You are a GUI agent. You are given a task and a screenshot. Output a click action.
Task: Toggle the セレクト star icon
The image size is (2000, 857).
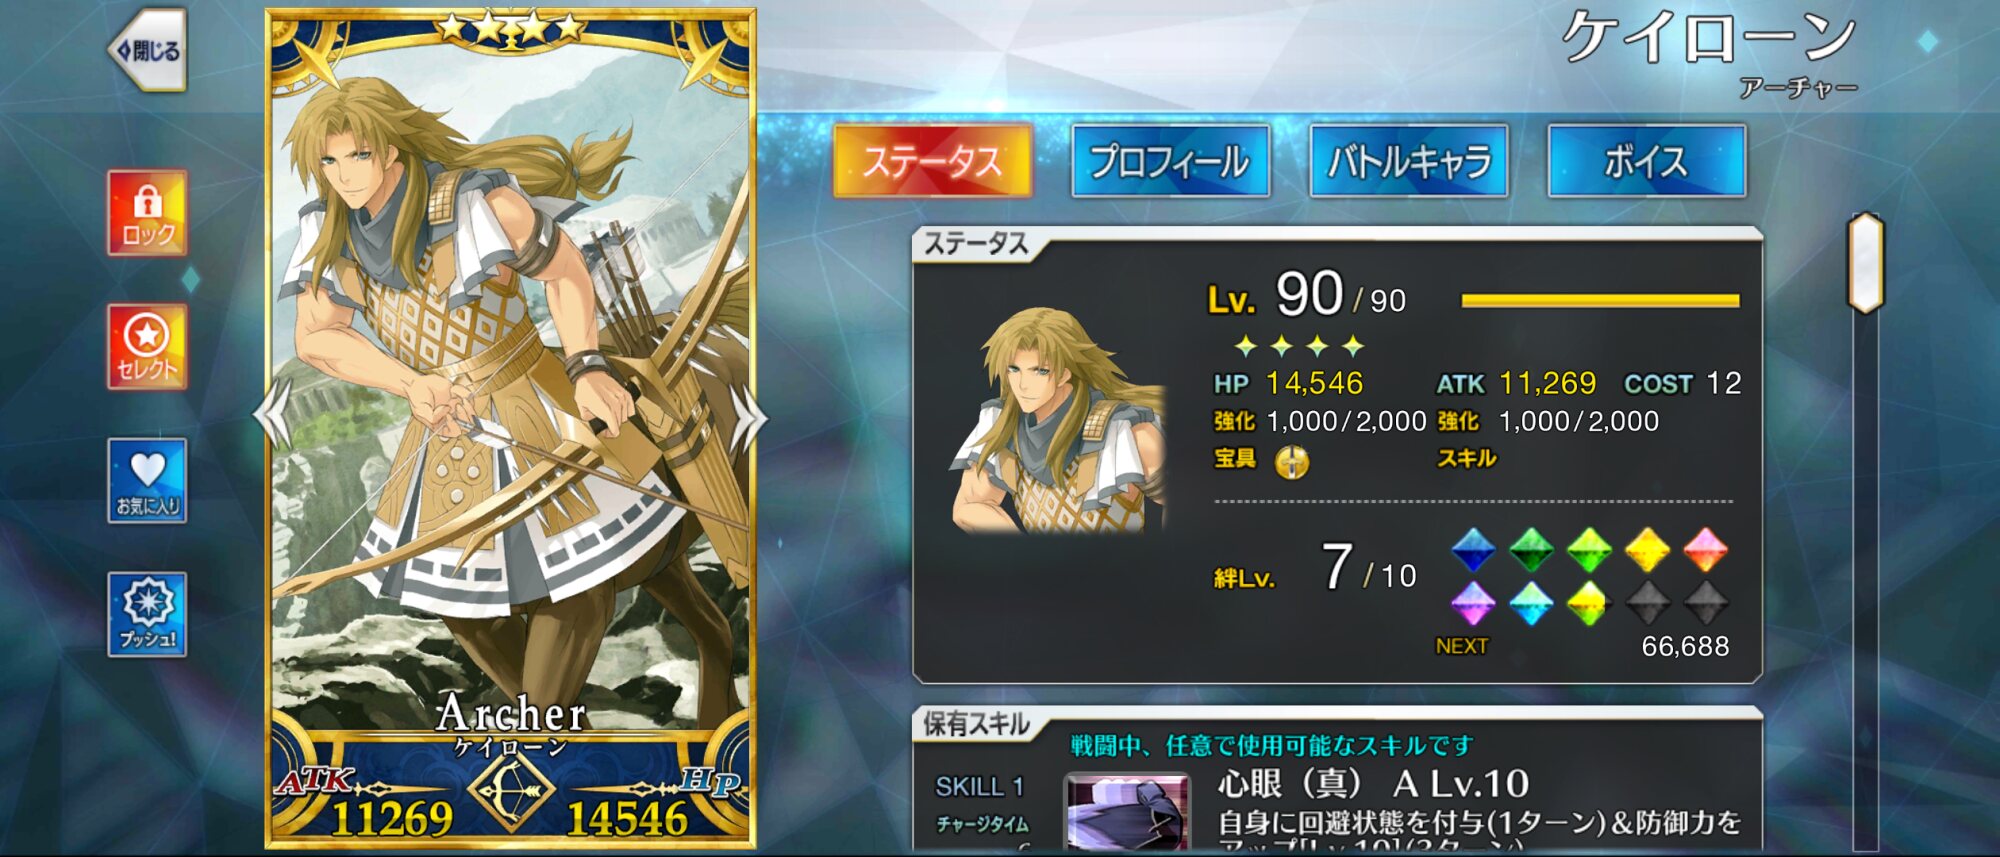148,346
